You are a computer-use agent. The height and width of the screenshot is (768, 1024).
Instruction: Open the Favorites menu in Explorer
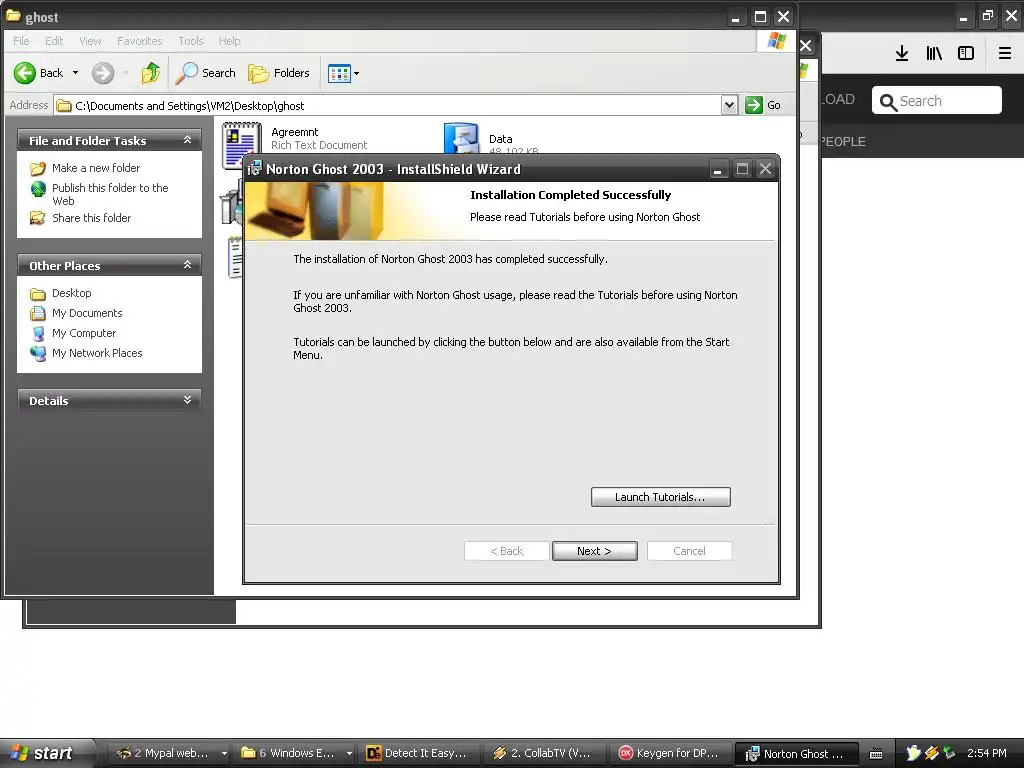140,41
